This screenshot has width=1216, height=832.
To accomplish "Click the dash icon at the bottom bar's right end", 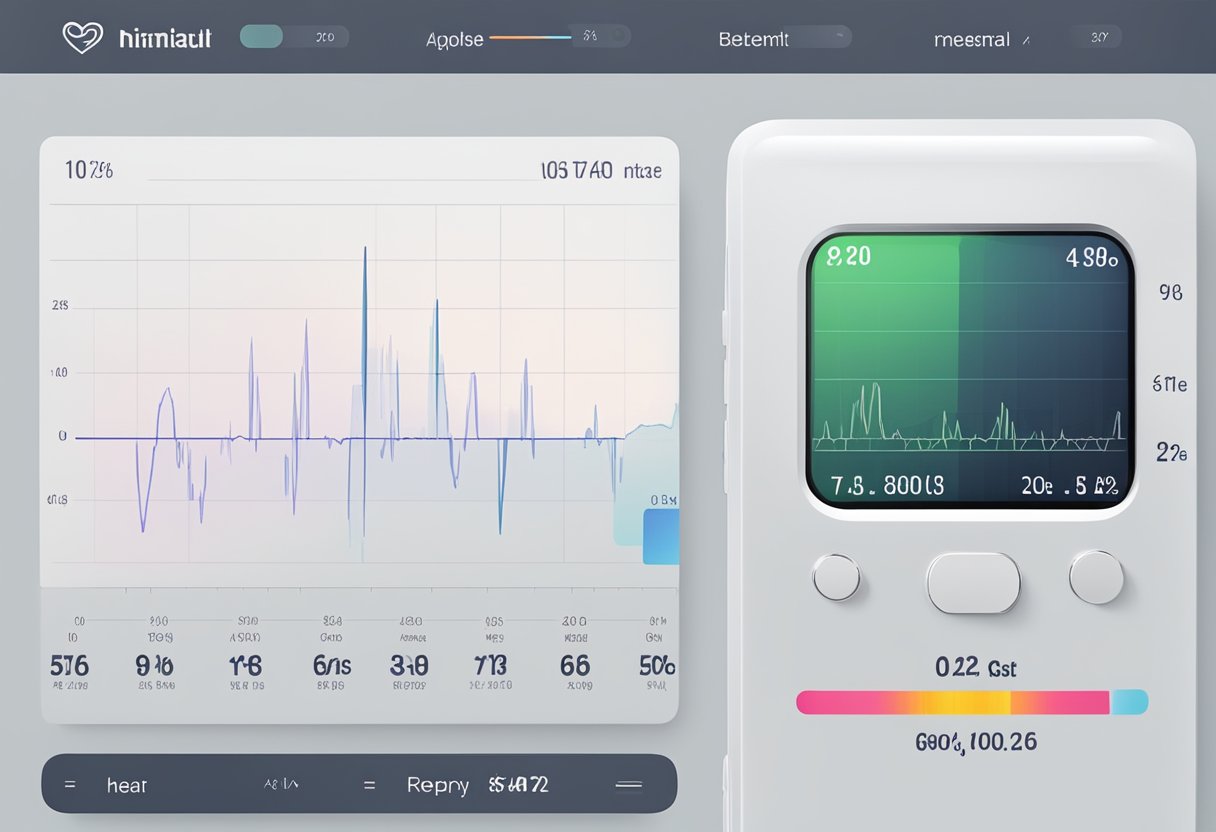I will point(628,785).
